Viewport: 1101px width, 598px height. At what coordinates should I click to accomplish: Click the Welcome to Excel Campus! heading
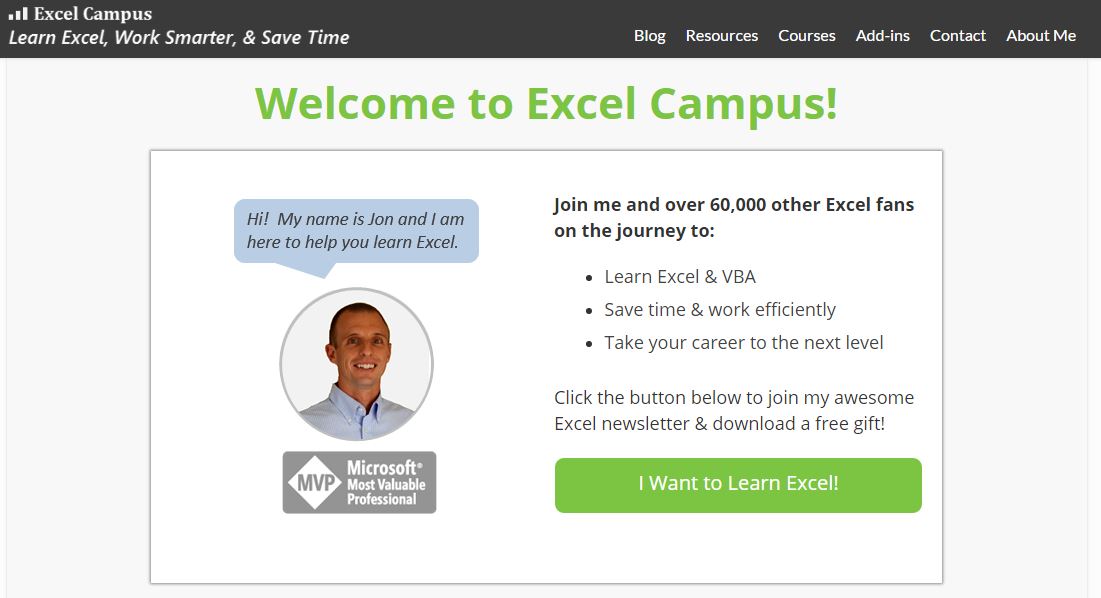coord(546,103)
